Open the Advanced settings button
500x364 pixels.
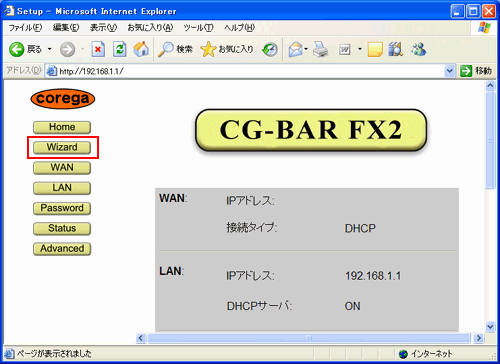pyautogui.click(x=62, y=249)
